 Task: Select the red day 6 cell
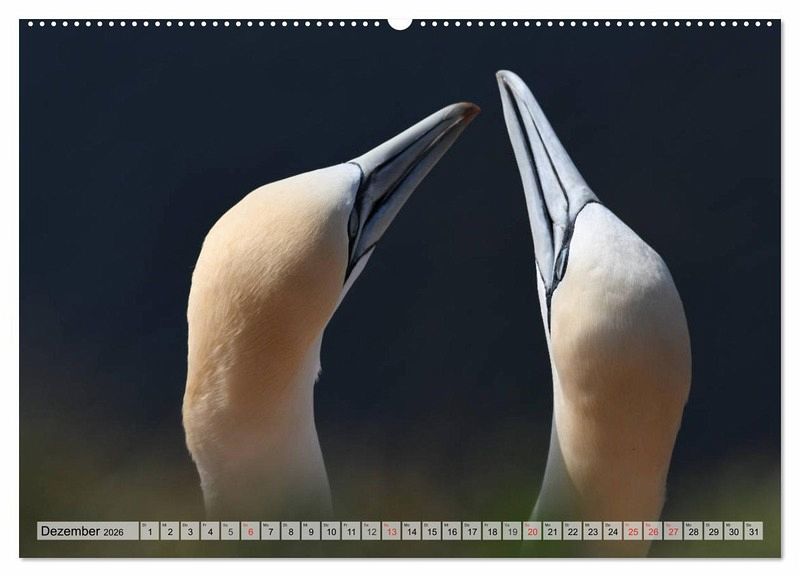pyautogui.click(x=251, y=531)
